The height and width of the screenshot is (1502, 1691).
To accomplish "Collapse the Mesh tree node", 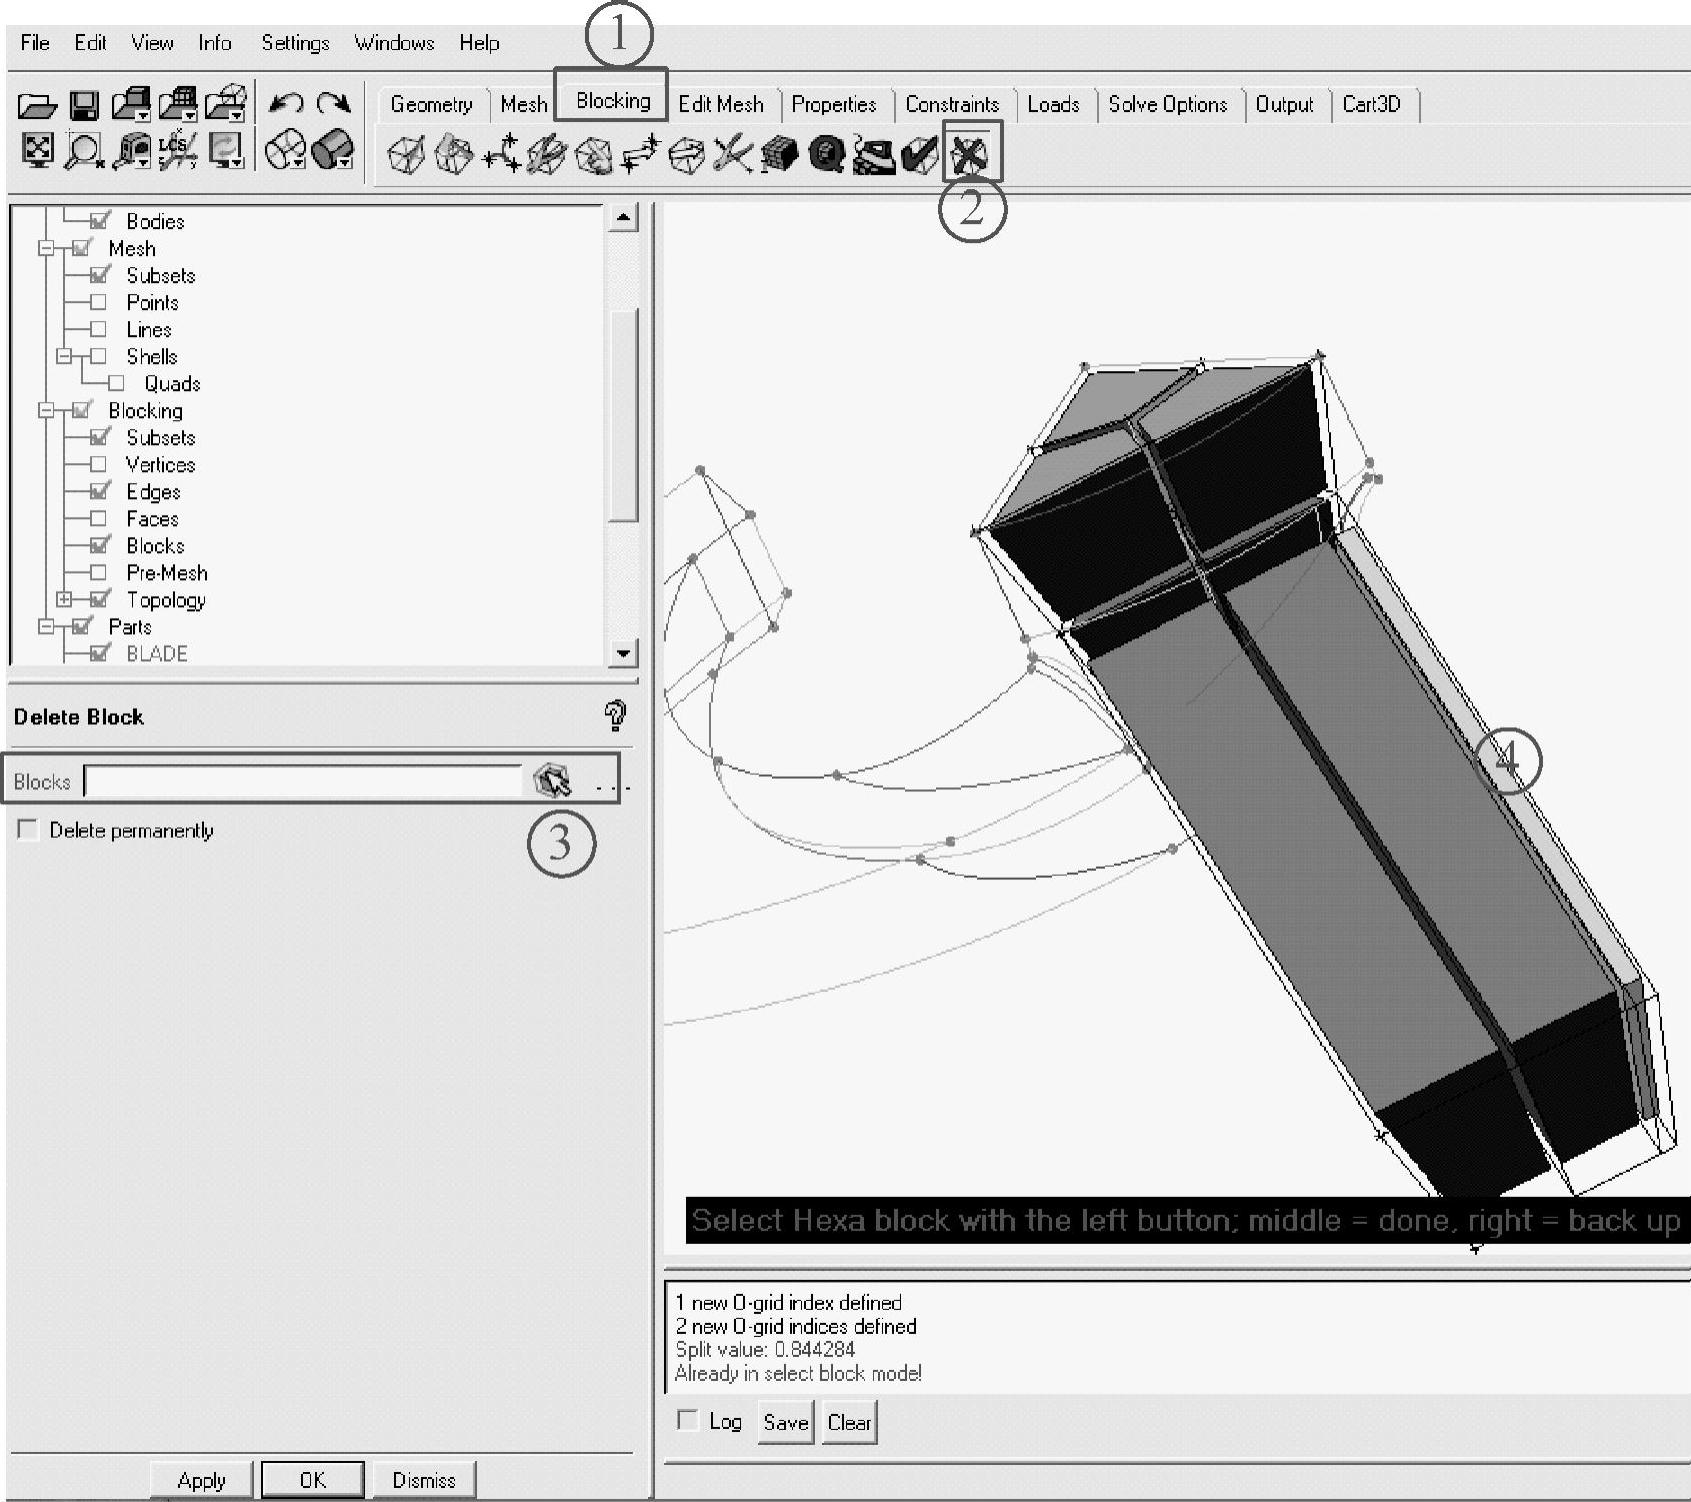I will [x=46, y=248].
